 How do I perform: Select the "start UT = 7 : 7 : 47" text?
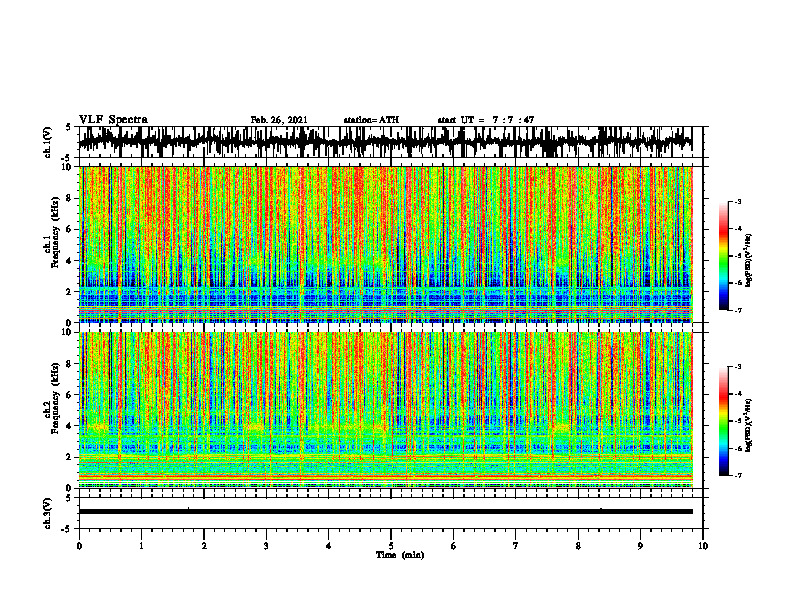(486, 120)
